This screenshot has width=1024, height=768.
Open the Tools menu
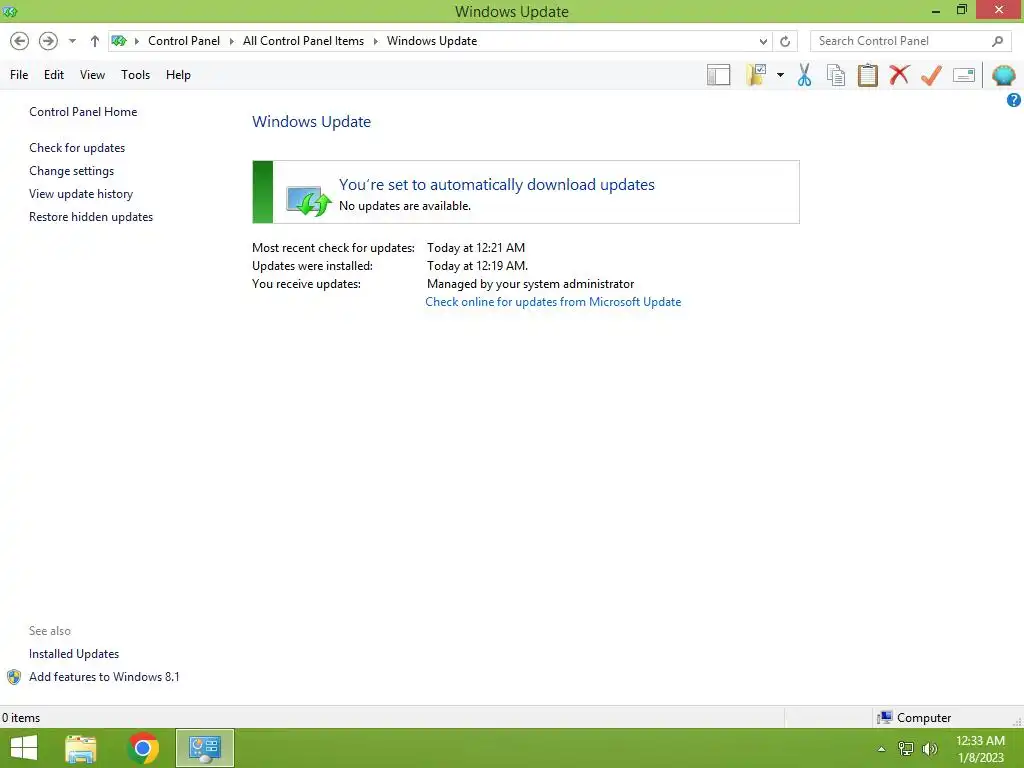click(x=135, y=75)
